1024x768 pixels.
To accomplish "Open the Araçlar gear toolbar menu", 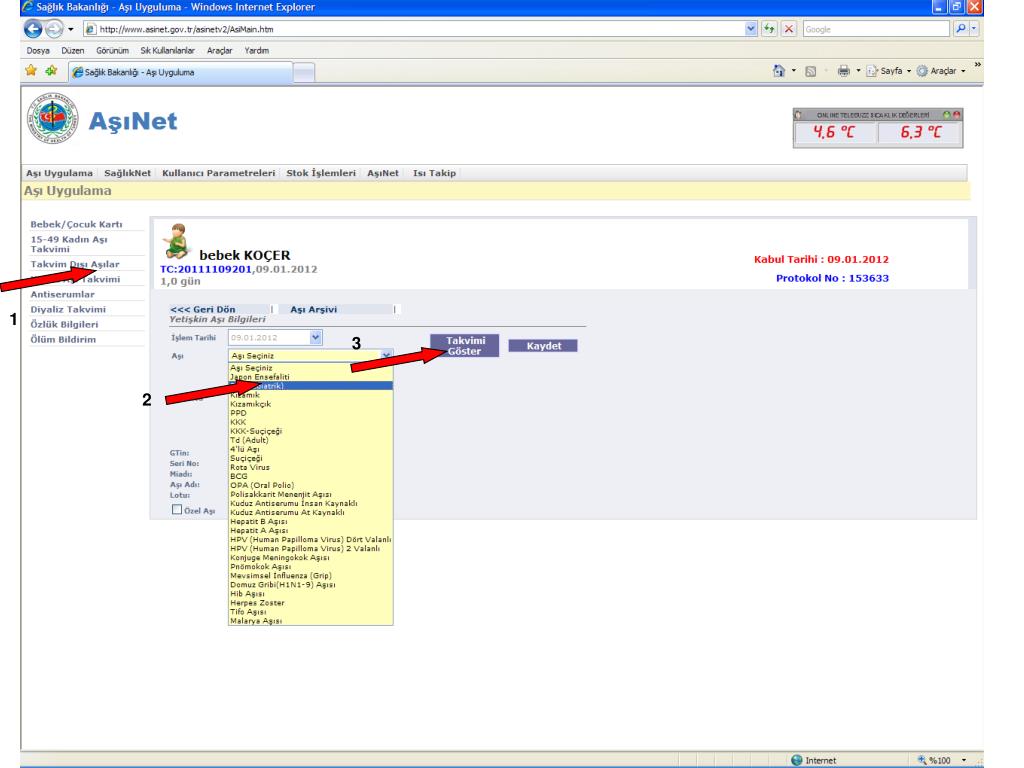I will (941, 71).
